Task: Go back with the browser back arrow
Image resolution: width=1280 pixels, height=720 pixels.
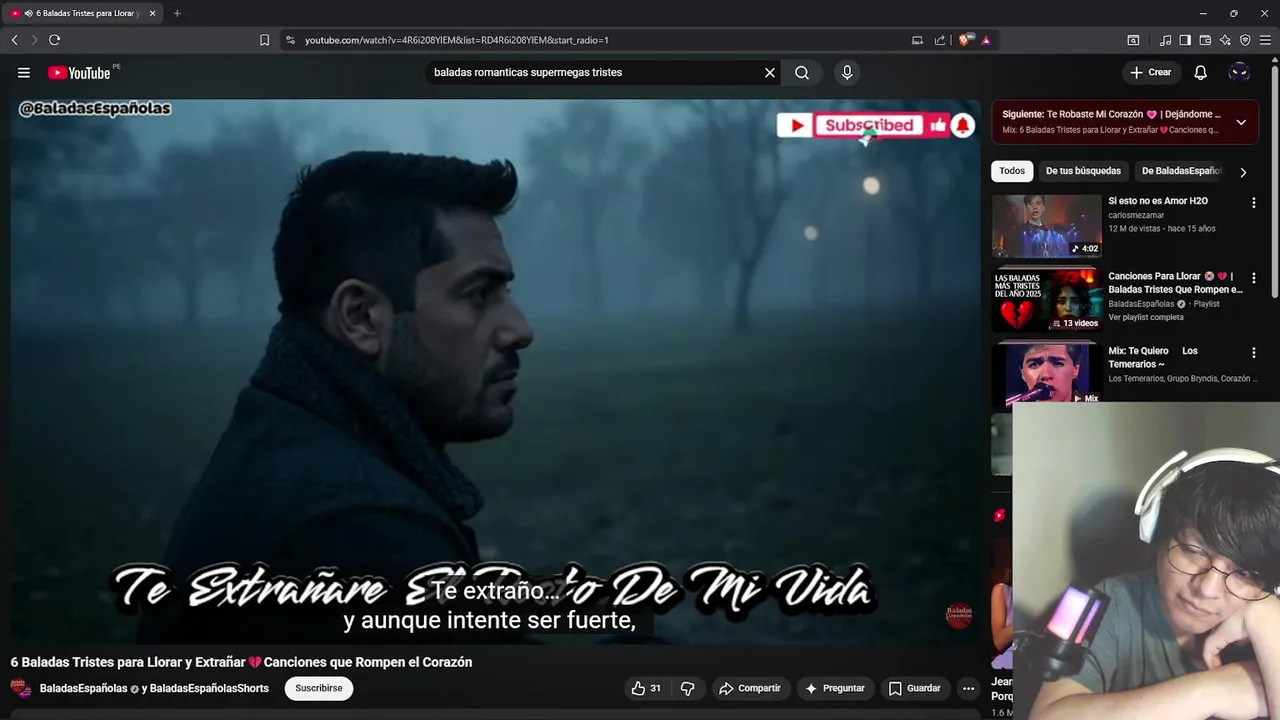Action: point(14,40)
